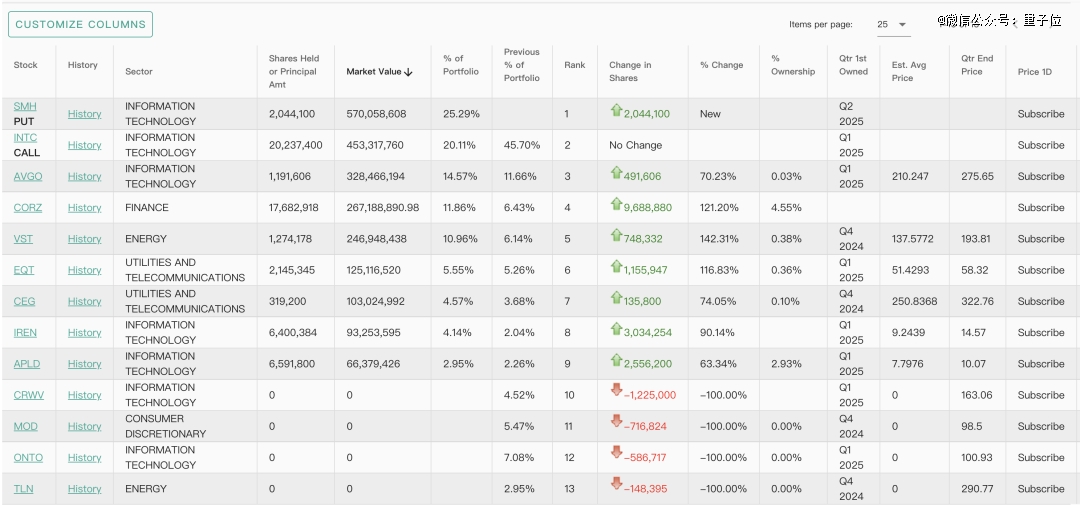Click the Sector column header
This screenshot has height=505, width=1080.
point(138,72)
